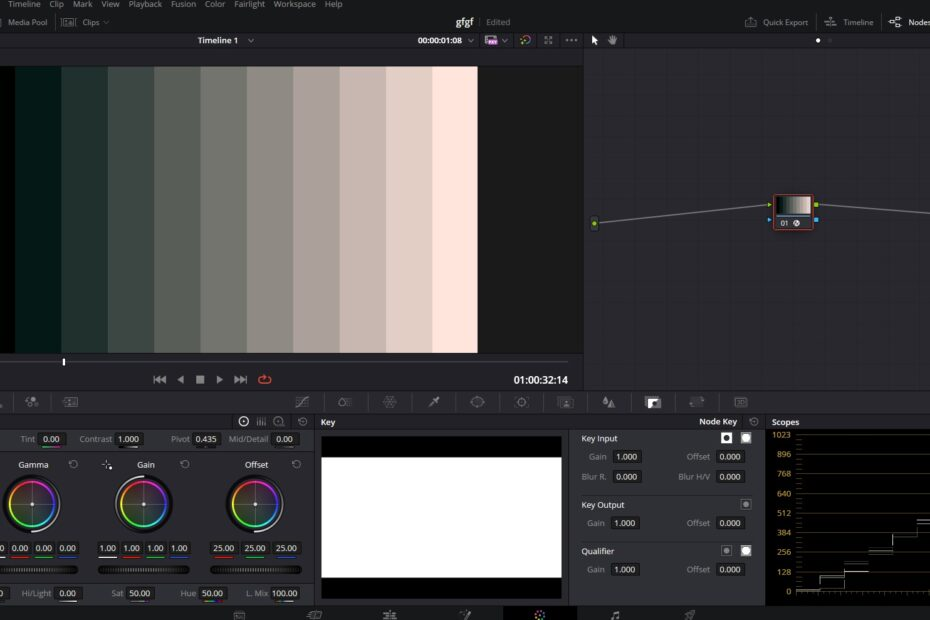Open the viewer timecode dropdown arrow
The height and width of the screenshot is (620, 930).
[470, 40]
